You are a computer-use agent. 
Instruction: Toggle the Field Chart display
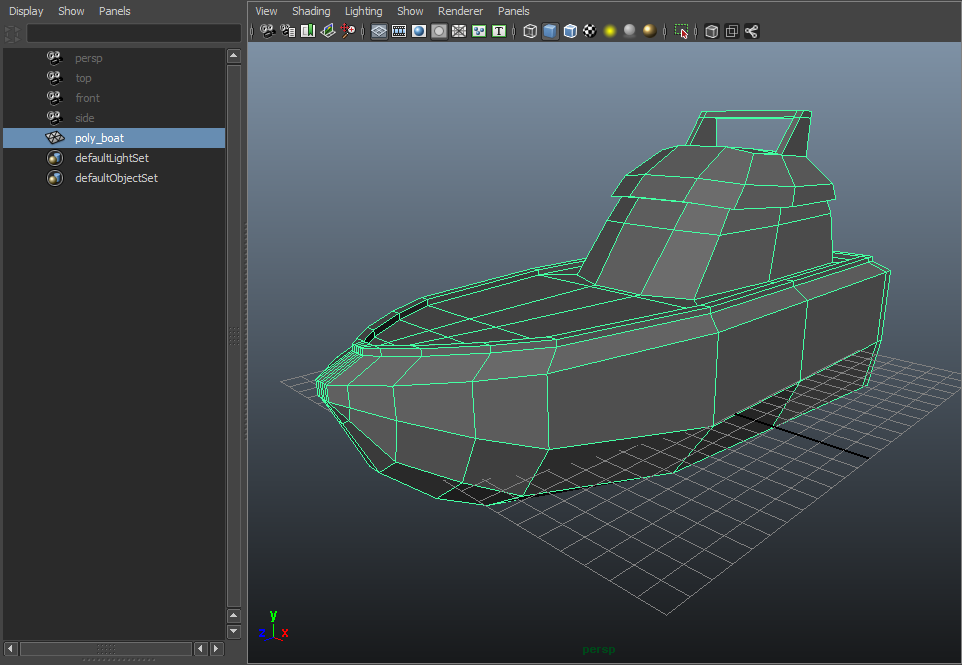click(459, 31)
